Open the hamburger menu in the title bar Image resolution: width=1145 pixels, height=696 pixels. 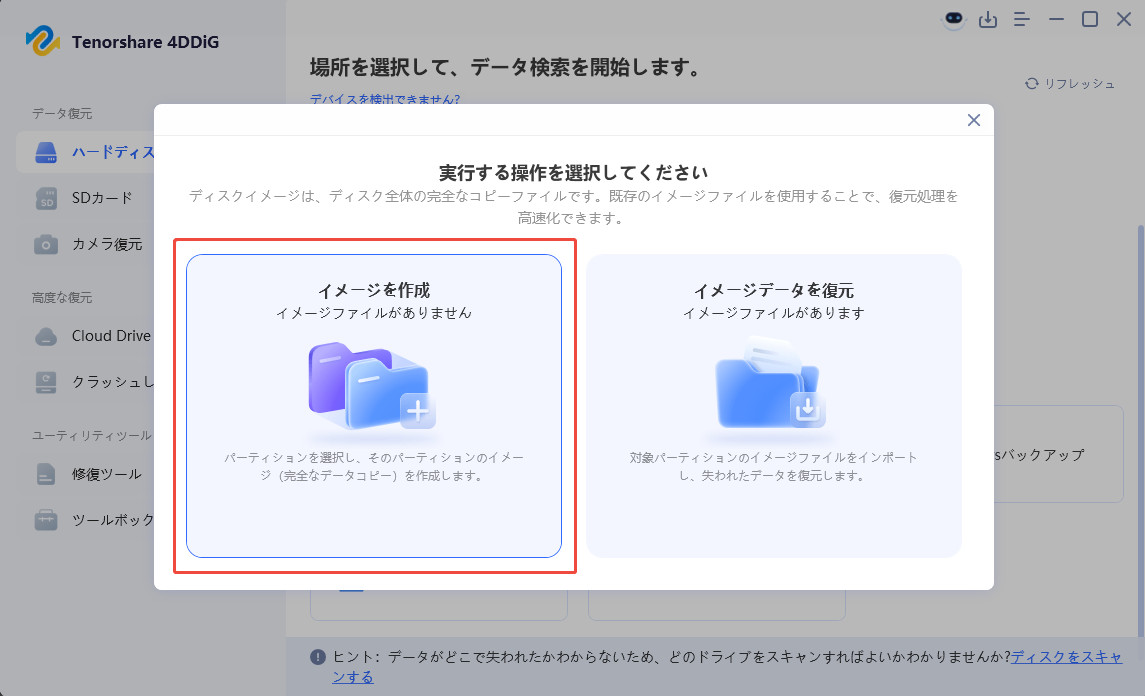click(x=1022, y=19)
